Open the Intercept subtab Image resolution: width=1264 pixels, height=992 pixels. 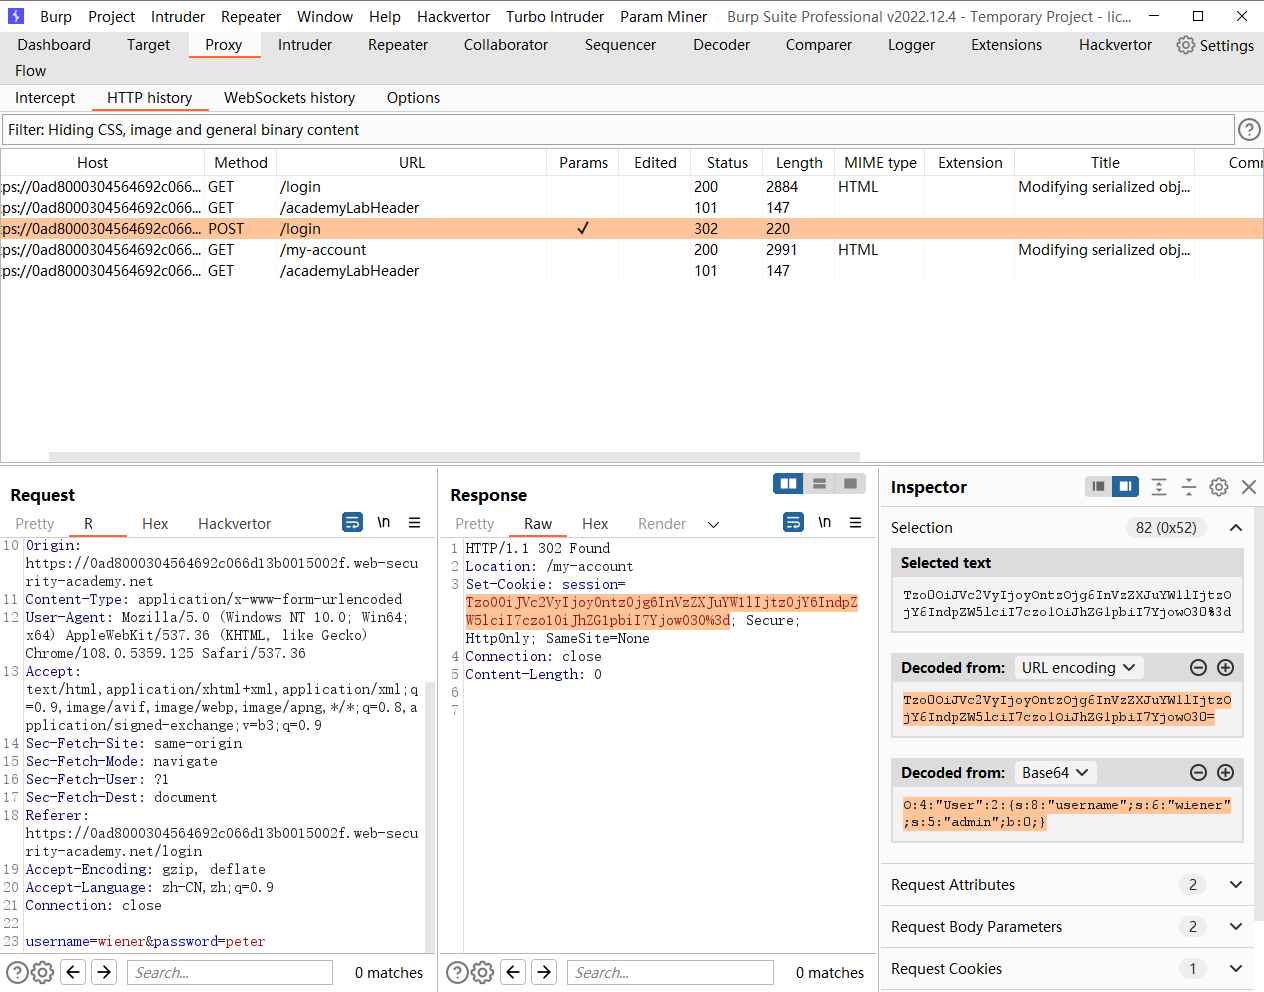tap(45, 98)
